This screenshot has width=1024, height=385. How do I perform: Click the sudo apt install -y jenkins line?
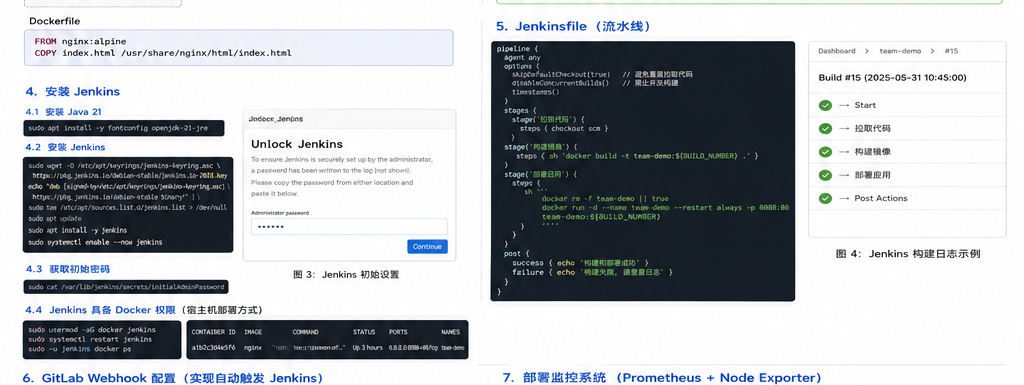(78, 230)
